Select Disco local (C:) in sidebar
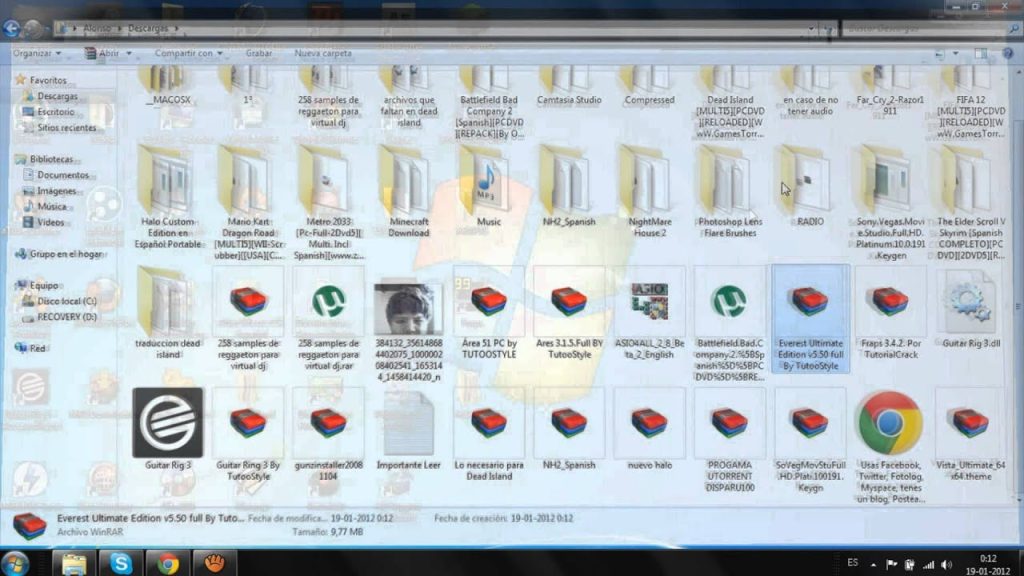The image size is (1024, 576). pos(62,300)
